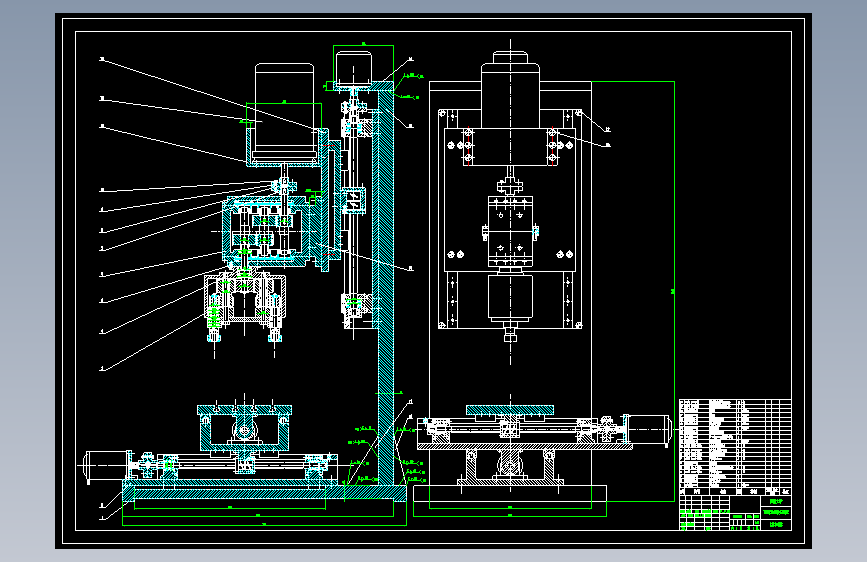Select the multi-spindle drill head in side view
This screenshot has height=562, width=867.
(244, 303)
